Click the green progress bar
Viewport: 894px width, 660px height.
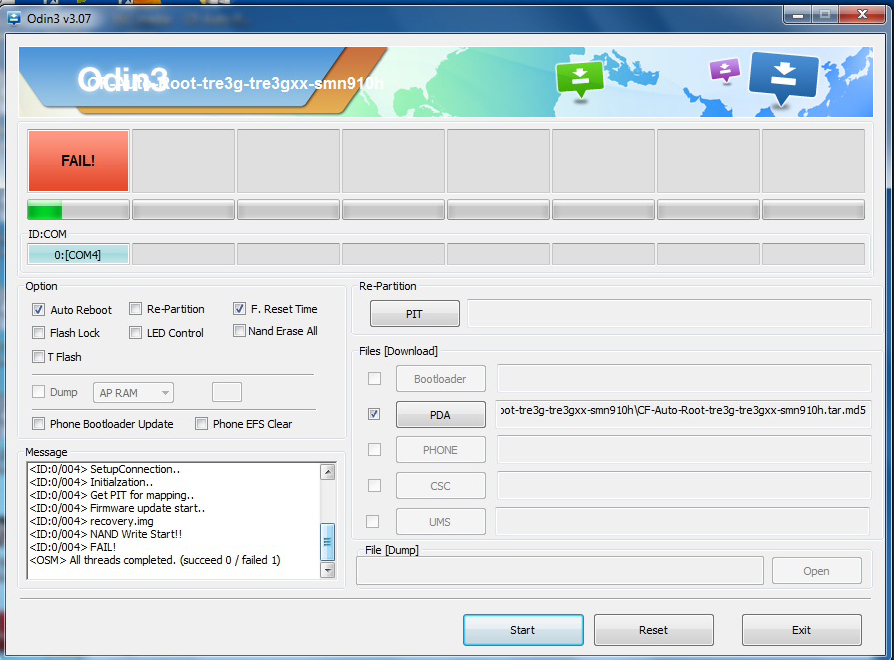tap(78, 210)
